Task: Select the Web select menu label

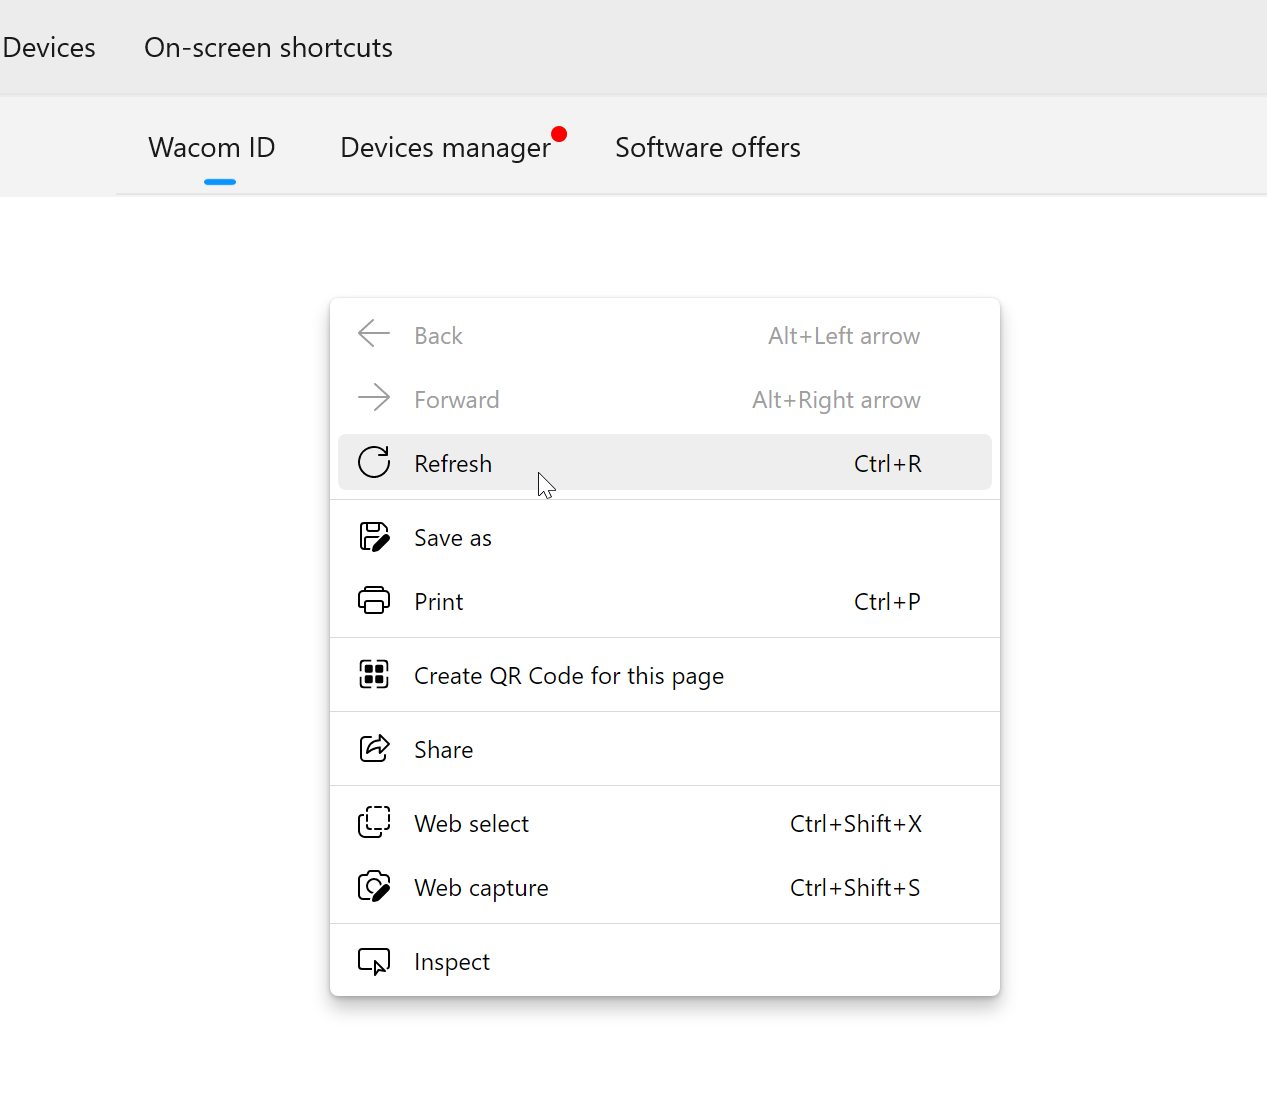Action: coord(471,824)
